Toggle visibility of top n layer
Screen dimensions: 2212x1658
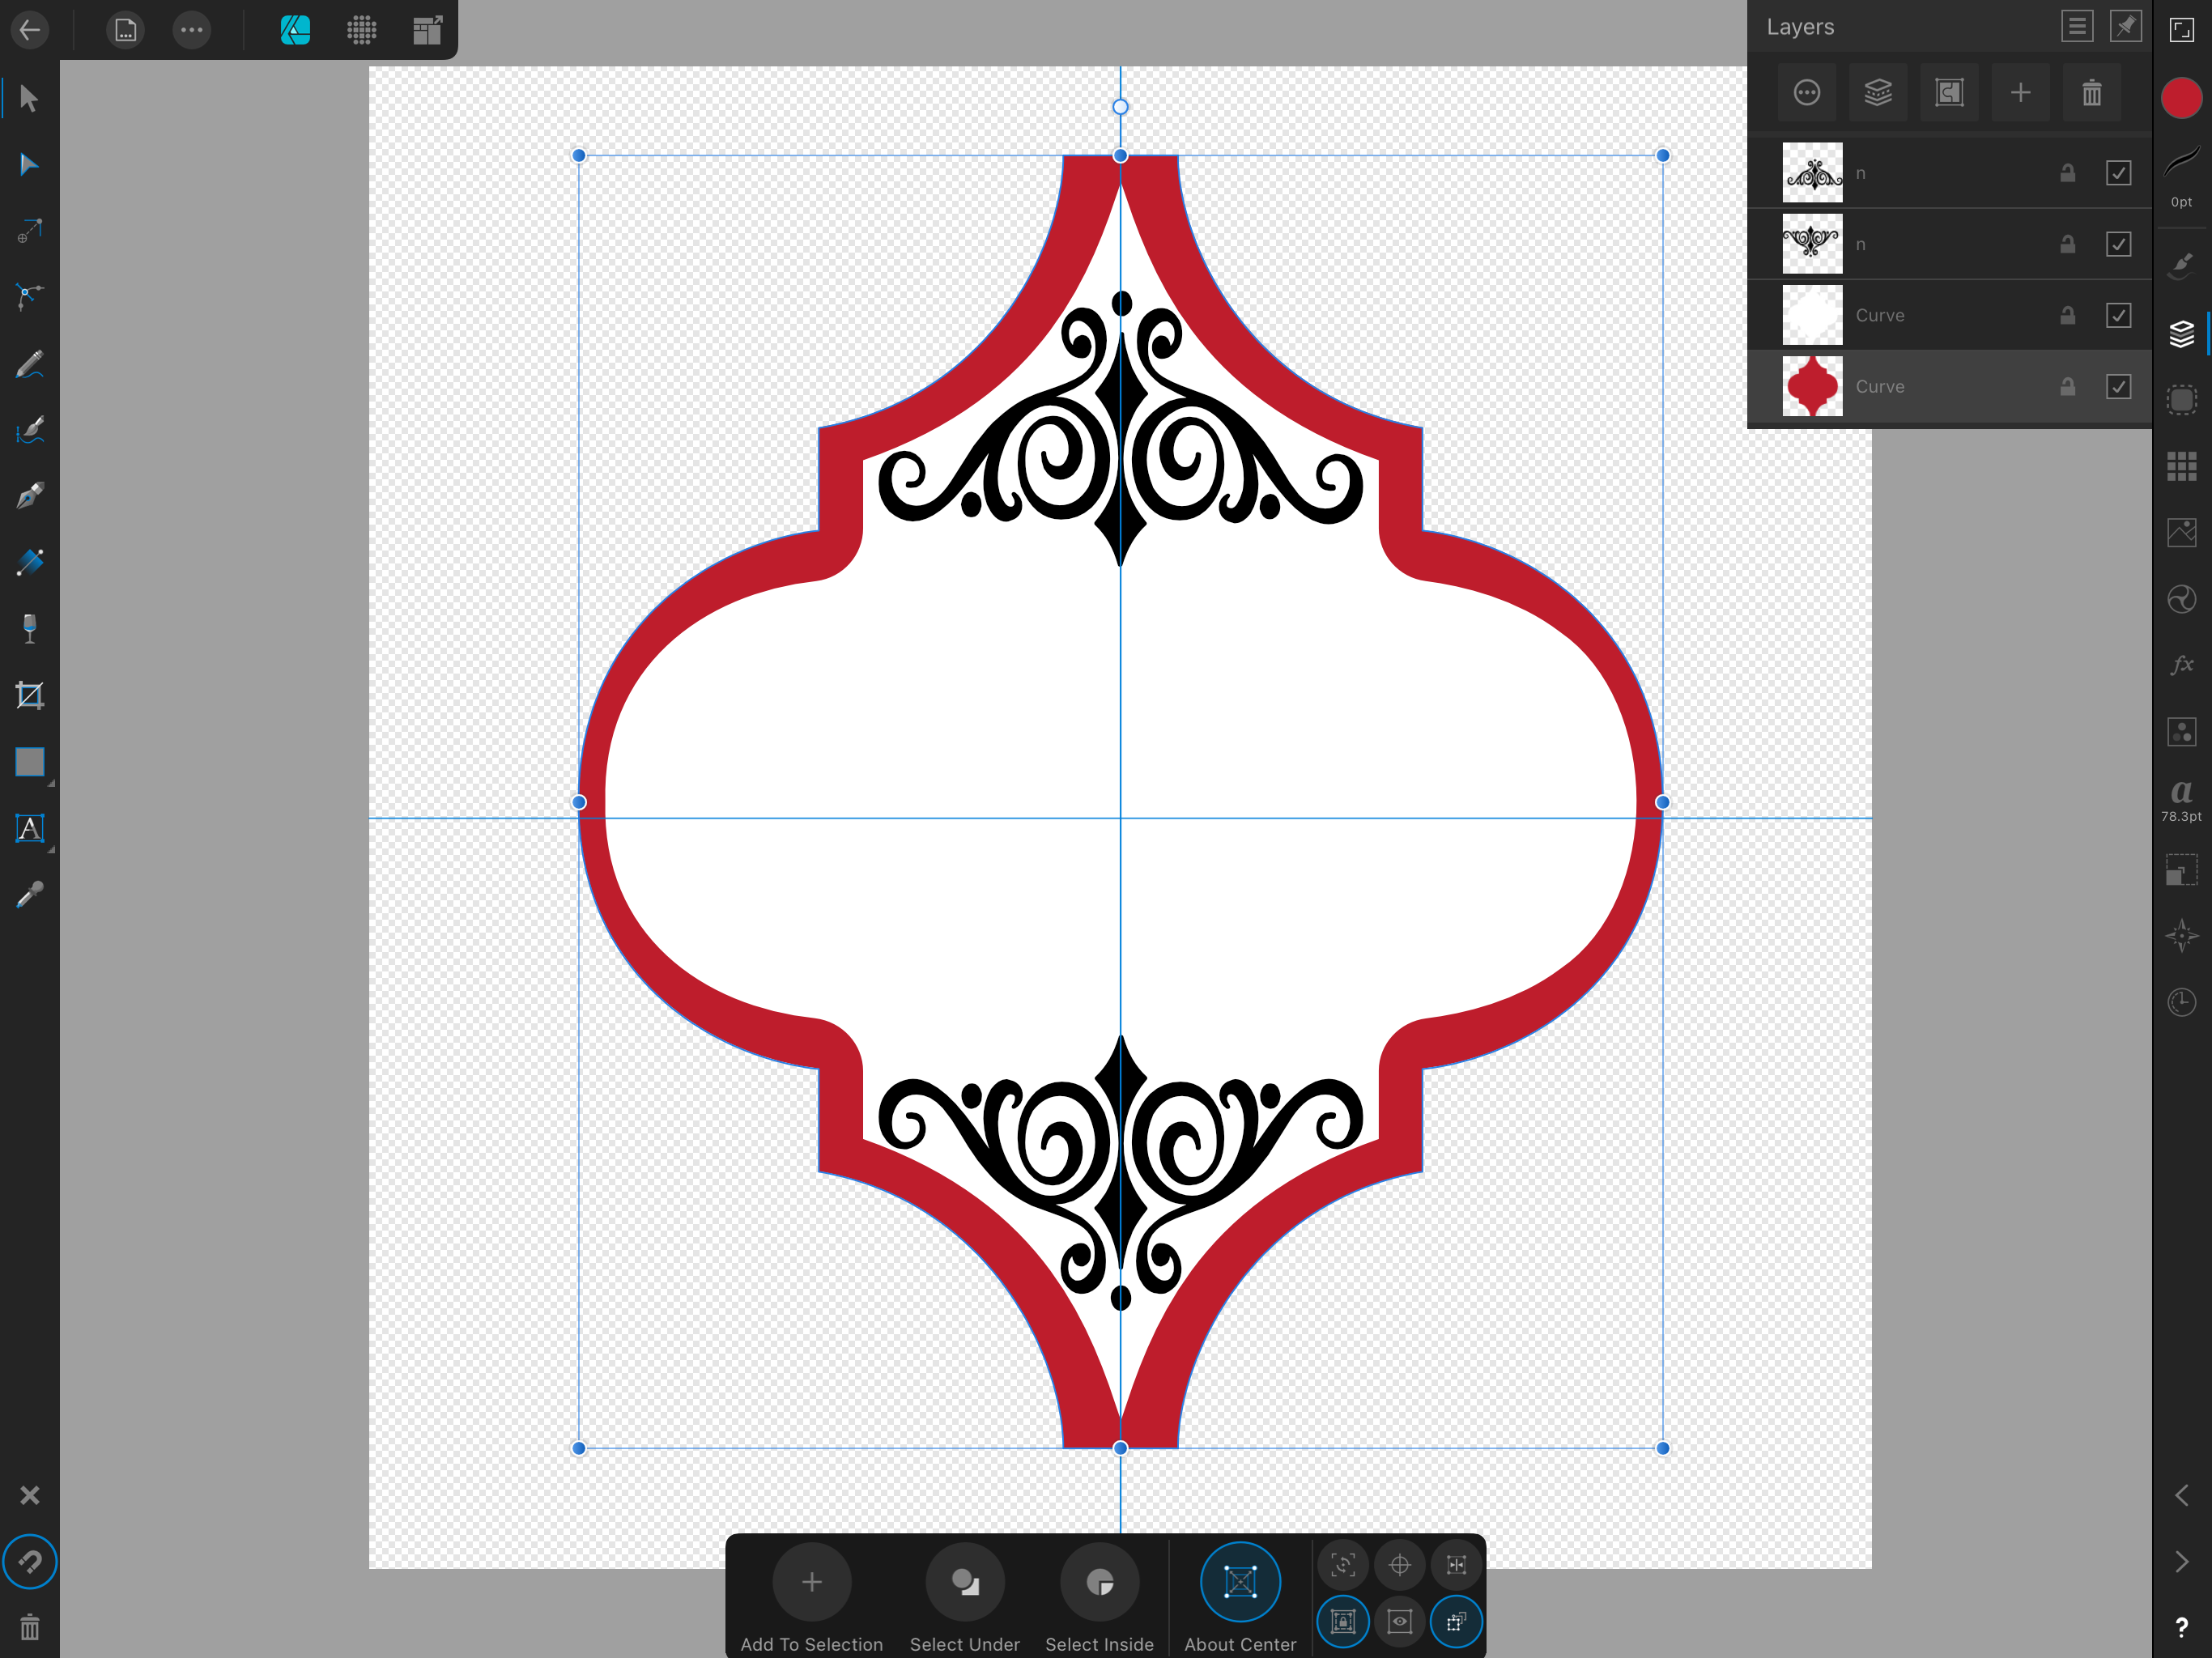[2118, 173]
